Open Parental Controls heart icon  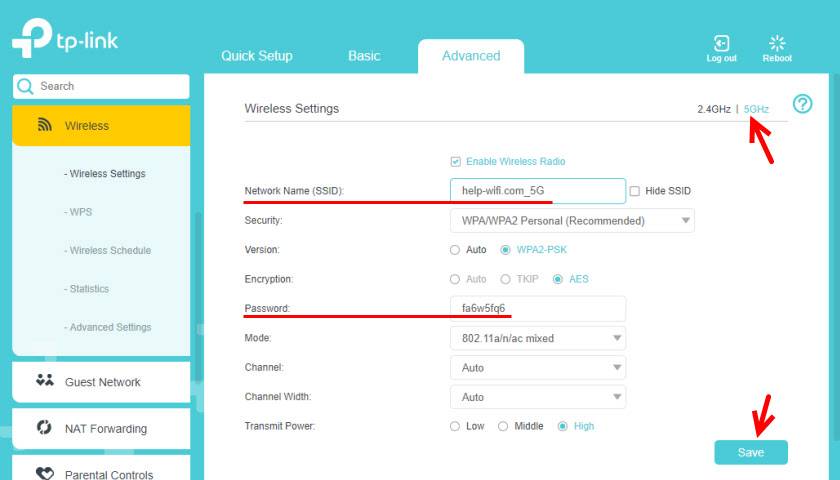(x=44, y=473)
